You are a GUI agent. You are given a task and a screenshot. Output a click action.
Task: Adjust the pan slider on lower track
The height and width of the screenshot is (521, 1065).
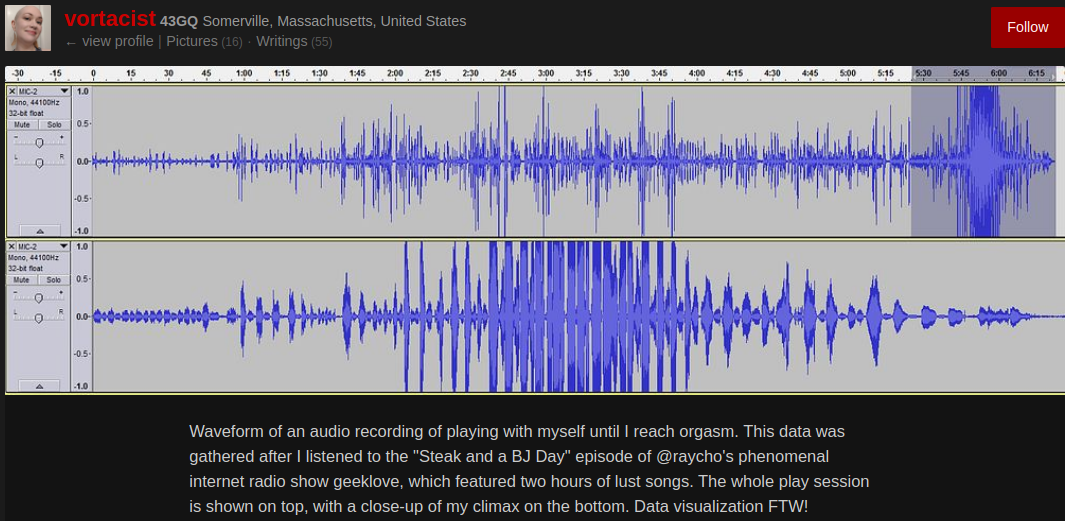39,317
